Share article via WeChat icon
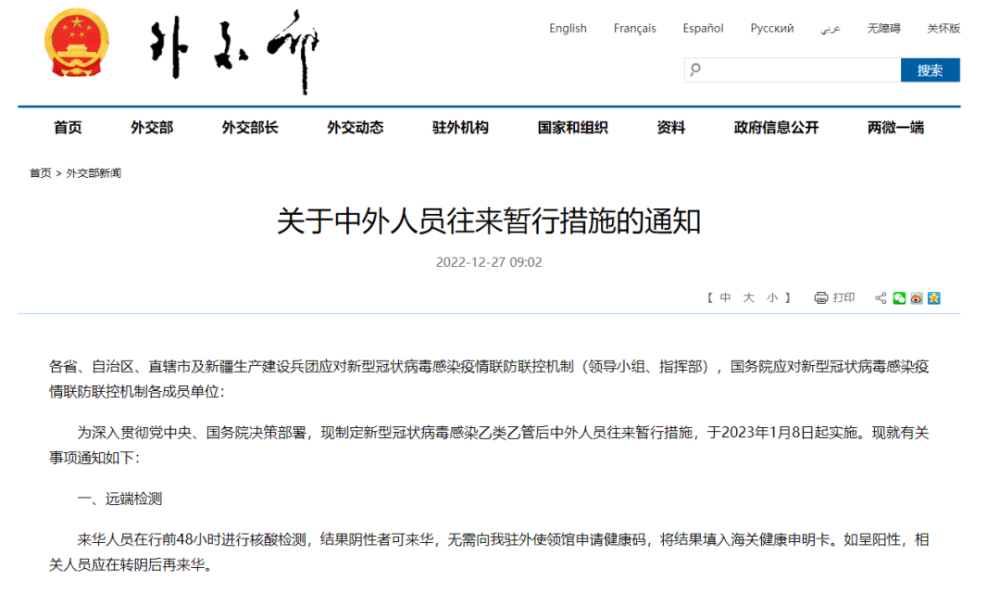The width and height of the screenshot is (1000, 594). 899,298
